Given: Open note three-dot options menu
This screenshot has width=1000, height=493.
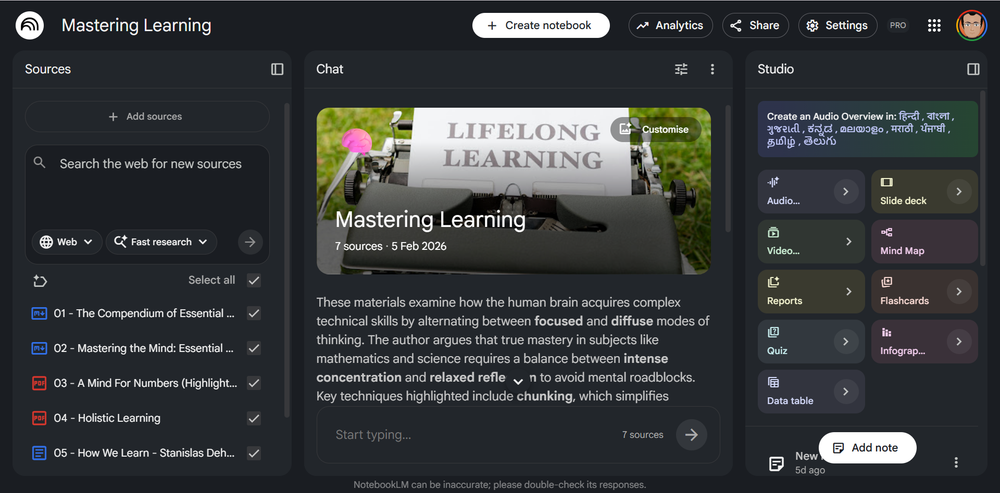Looking at the screenshot, I should tap(955, 462).
